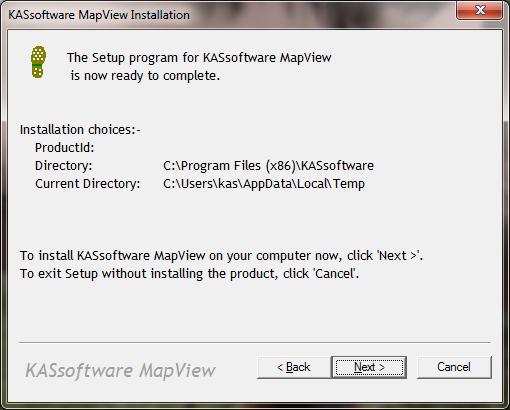Abort installation with the Cancel button
The height and width of the screenshot is (410, 510).
coord(454,367)
